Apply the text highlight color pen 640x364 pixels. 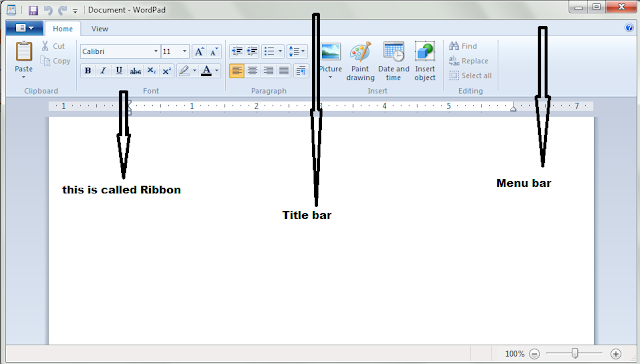(184, 71)
